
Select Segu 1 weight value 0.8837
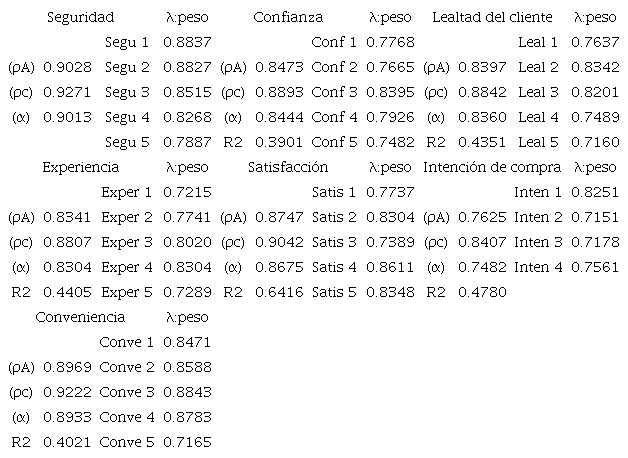click(187, 42)
